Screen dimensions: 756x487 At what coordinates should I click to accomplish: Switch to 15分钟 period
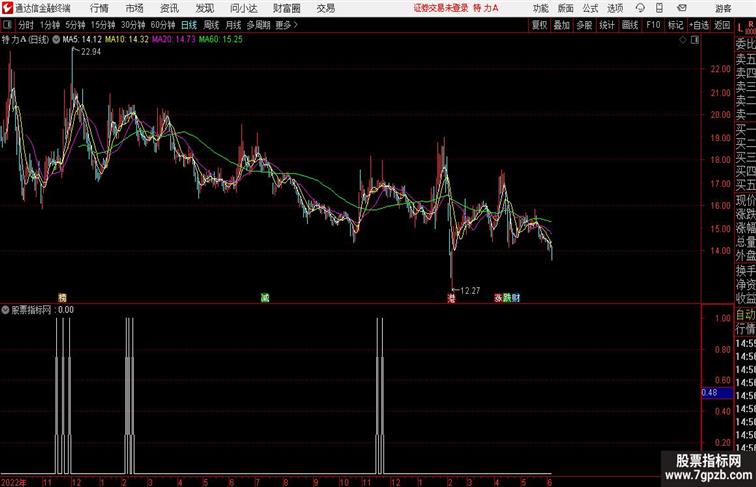[x=103, y=25]
